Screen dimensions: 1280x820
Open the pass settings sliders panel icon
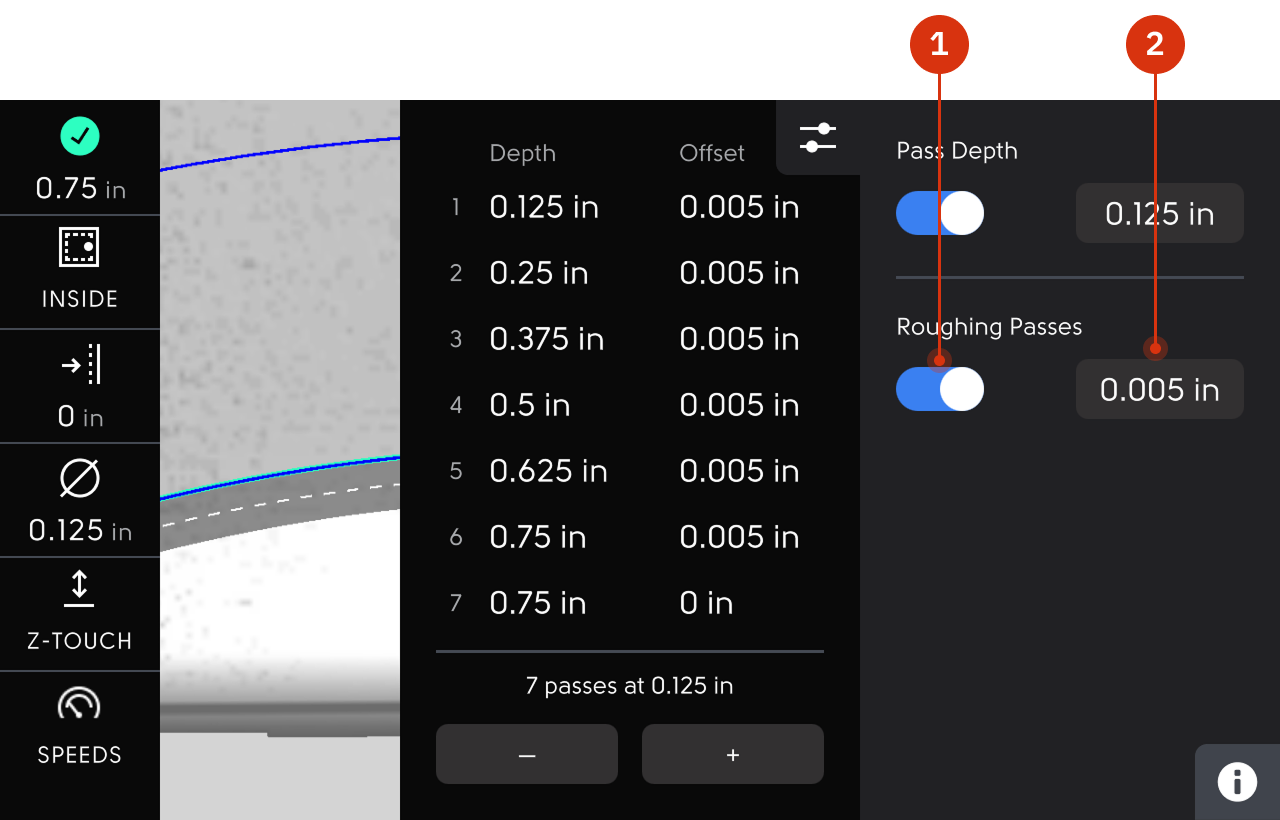pos(818,138)
